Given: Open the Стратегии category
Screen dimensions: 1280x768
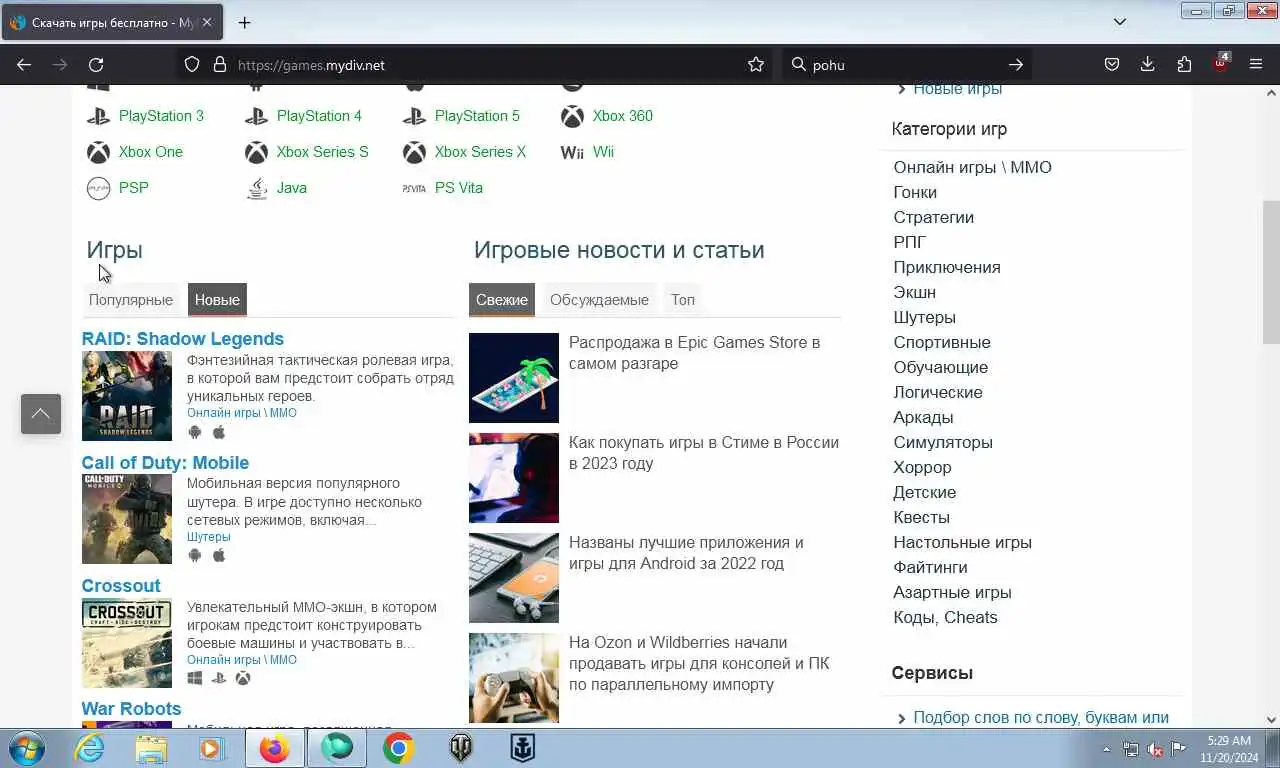Looking at the screenshot, I should point(933,217).
